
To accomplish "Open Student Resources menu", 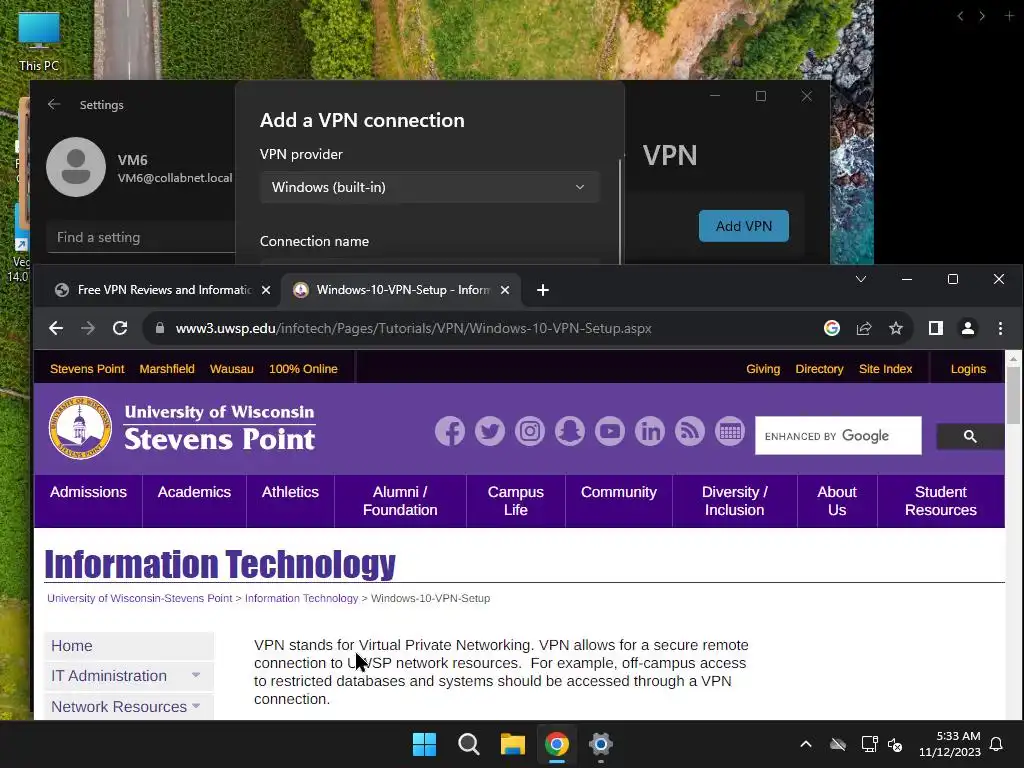I will coord(940,501).
